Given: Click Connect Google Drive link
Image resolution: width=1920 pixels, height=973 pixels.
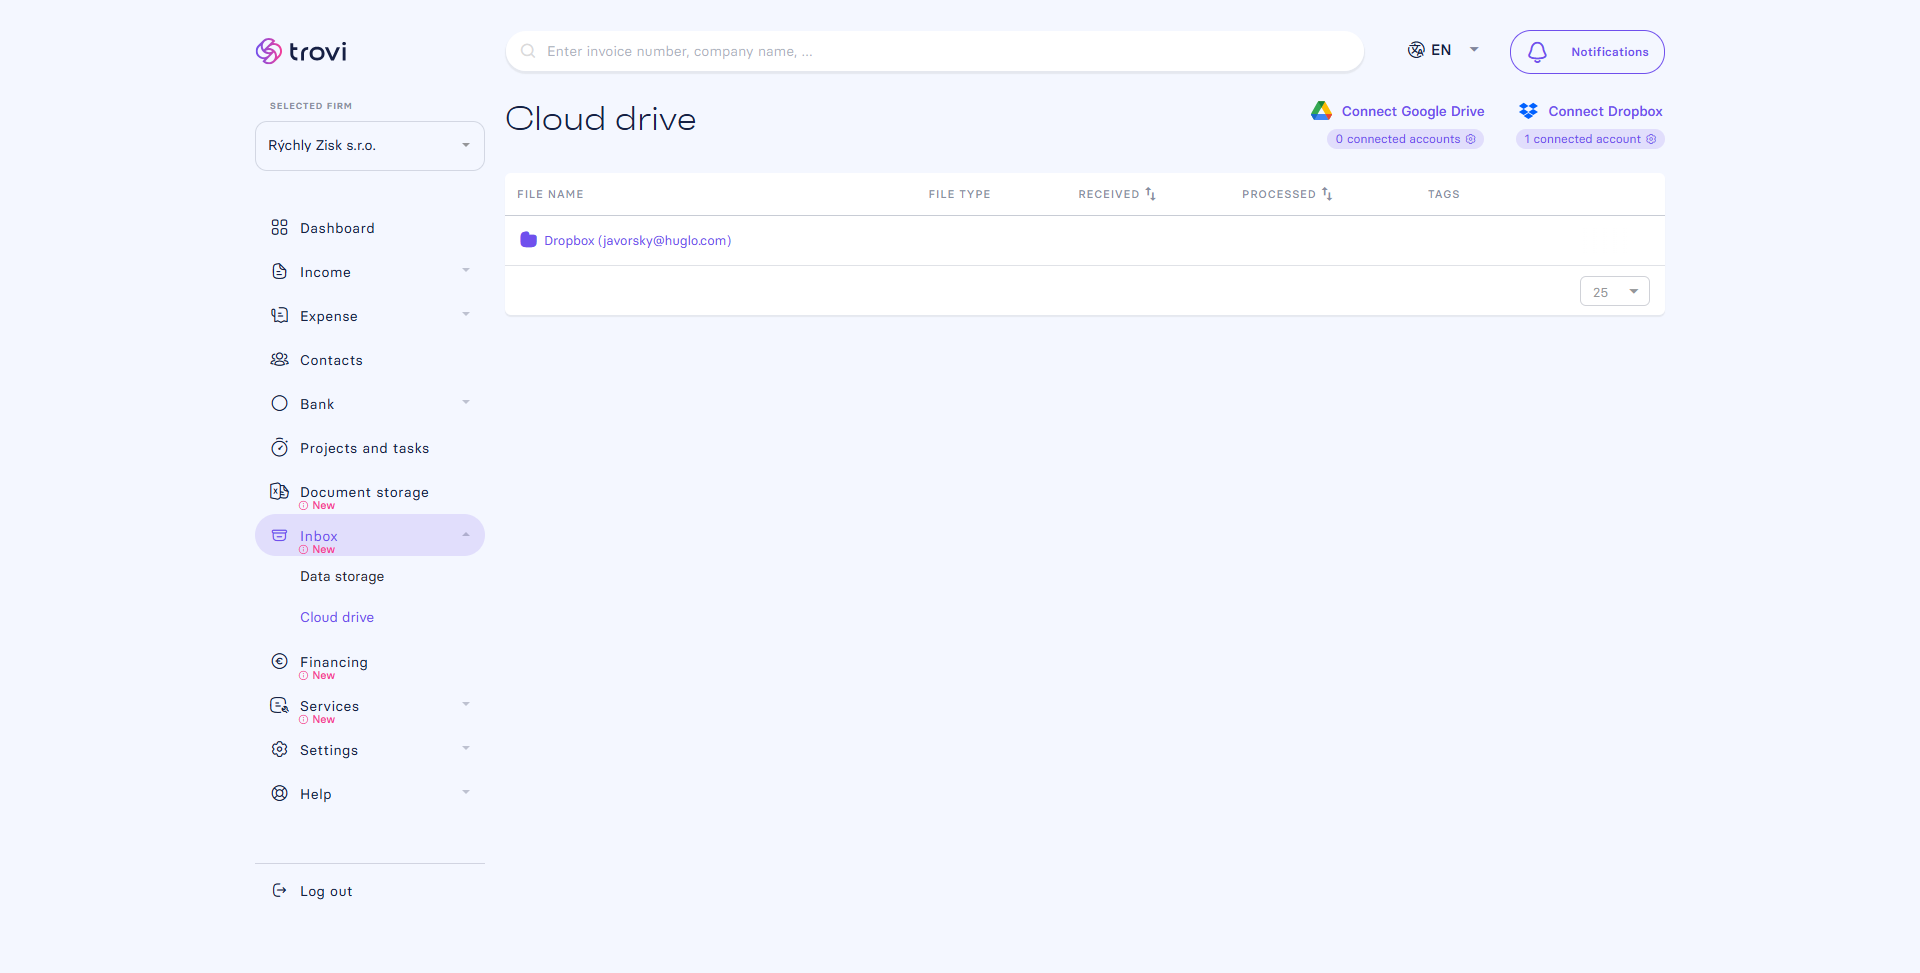Looking at the screenshot, I should coord(1413,111).
